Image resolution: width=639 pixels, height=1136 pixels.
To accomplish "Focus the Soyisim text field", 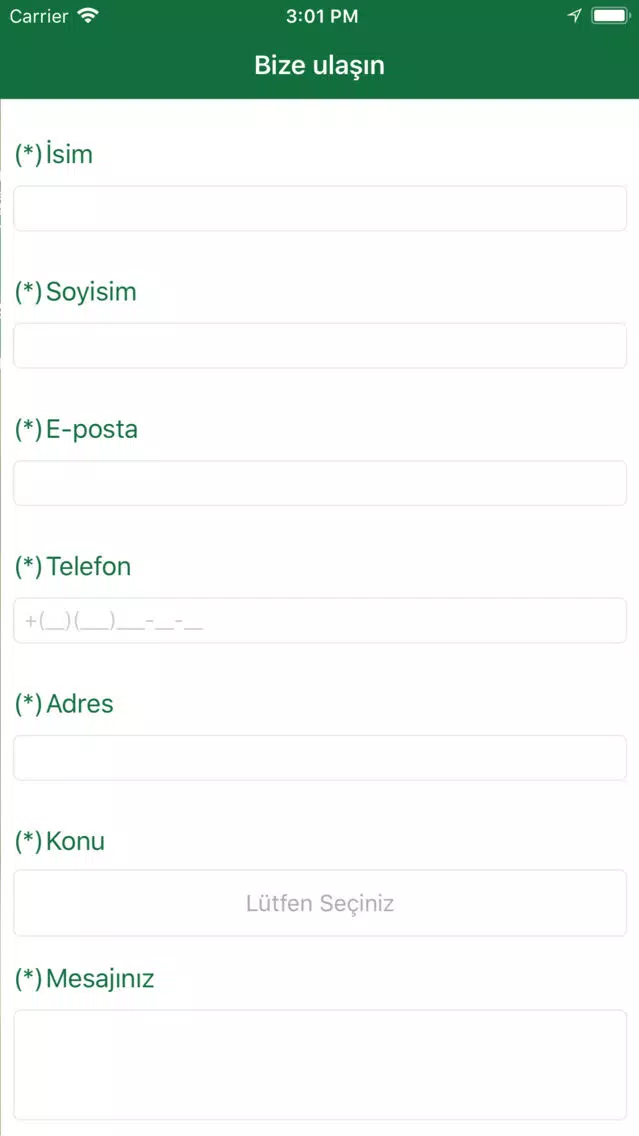I will [x=320, y=346].
